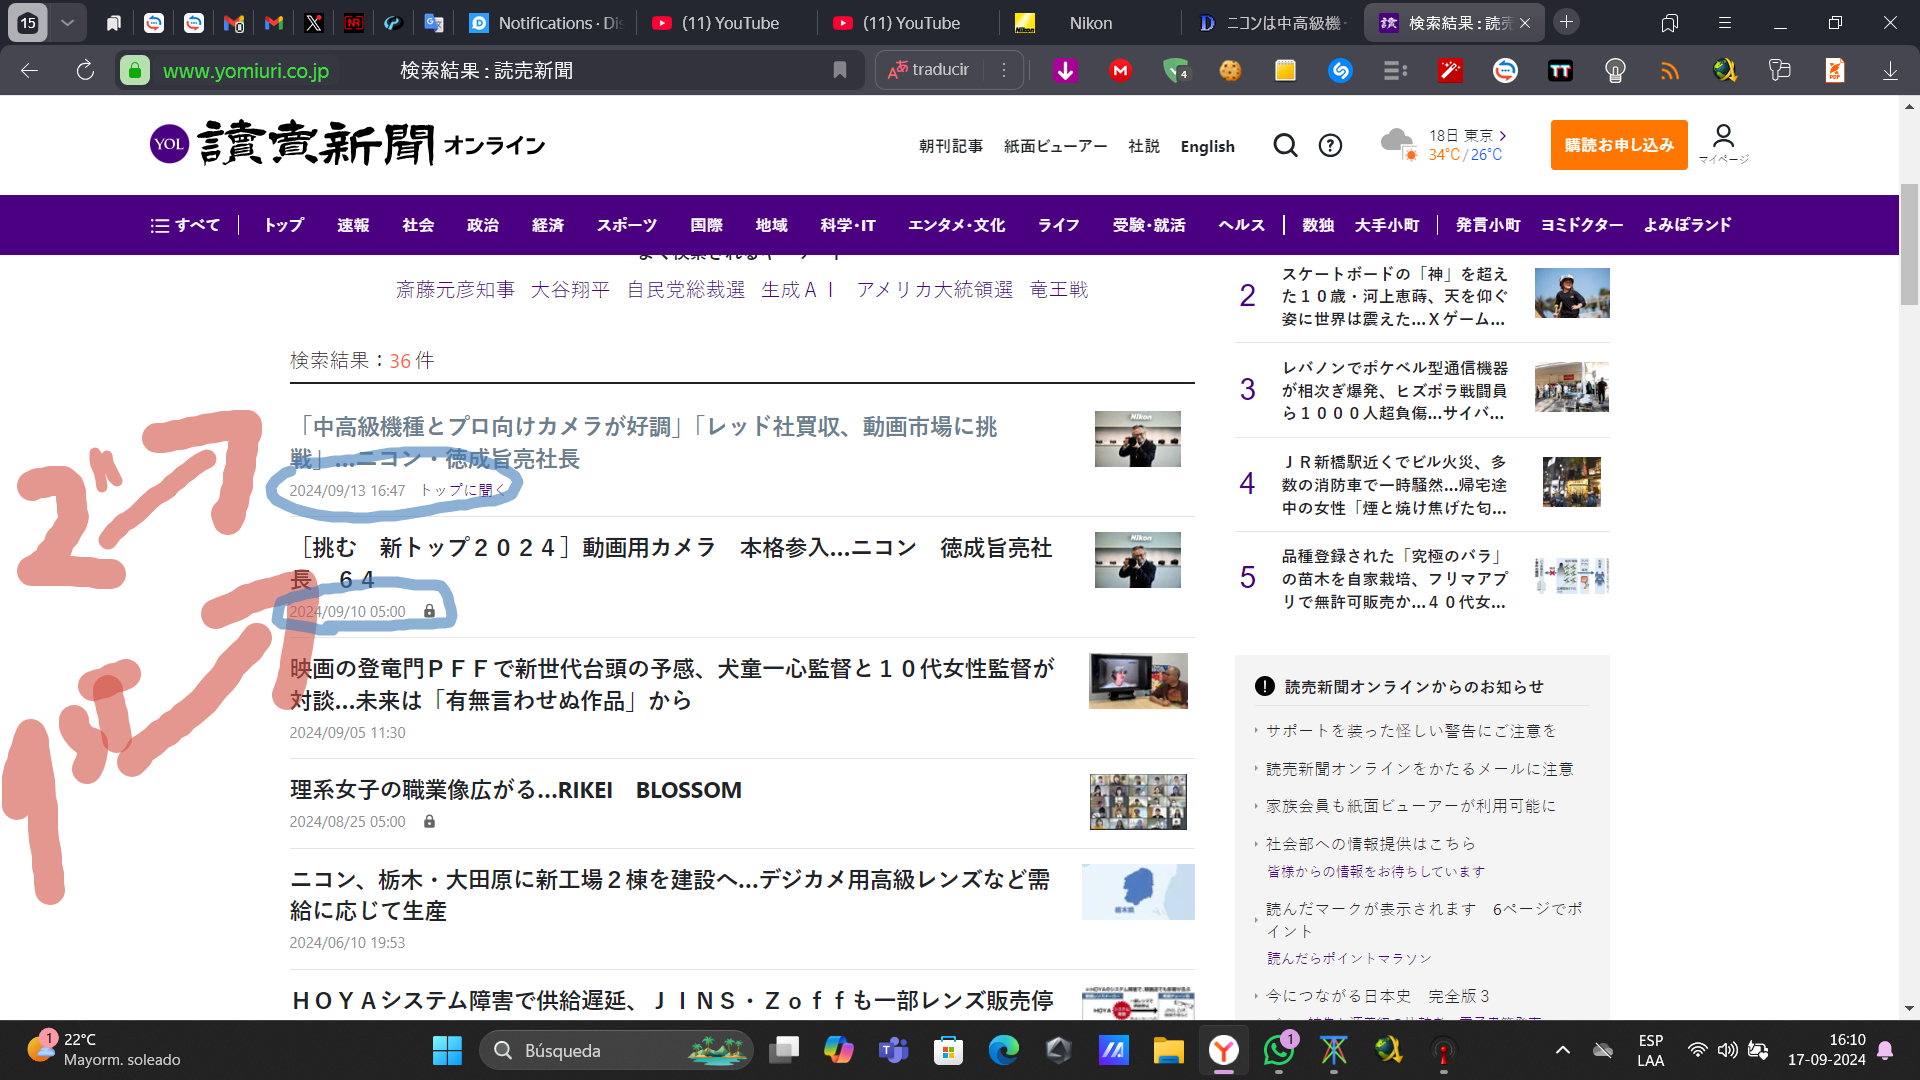The image size is (1920, 1080).
Task: Switch to the first YouTube tab
Action: 728,23
